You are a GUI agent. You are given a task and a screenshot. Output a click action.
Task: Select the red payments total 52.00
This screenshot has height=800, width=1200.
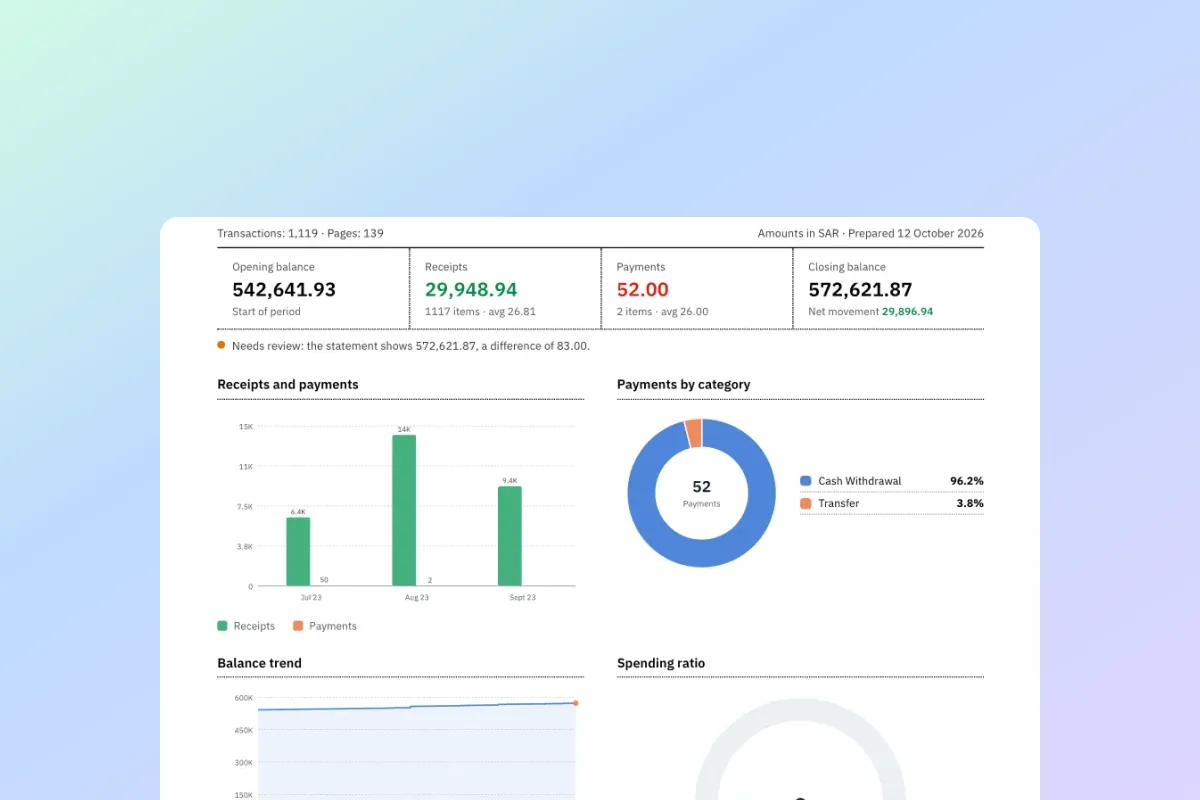[x=642, y=290]
